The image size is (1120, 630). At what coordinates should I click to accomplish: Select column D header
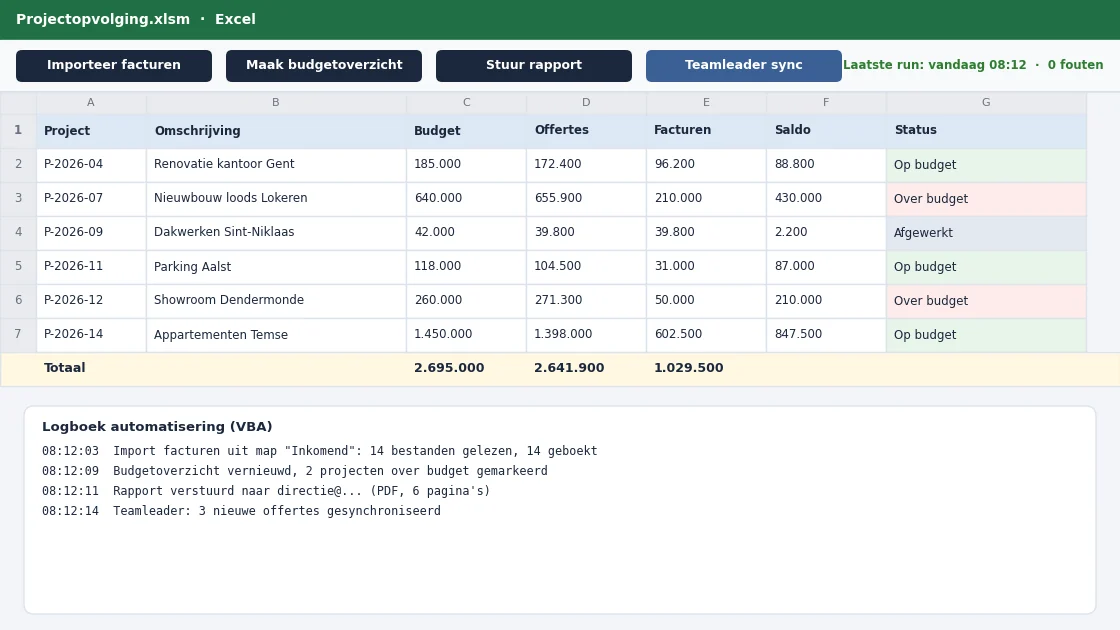pyautogui.click(x=586, y=102)
